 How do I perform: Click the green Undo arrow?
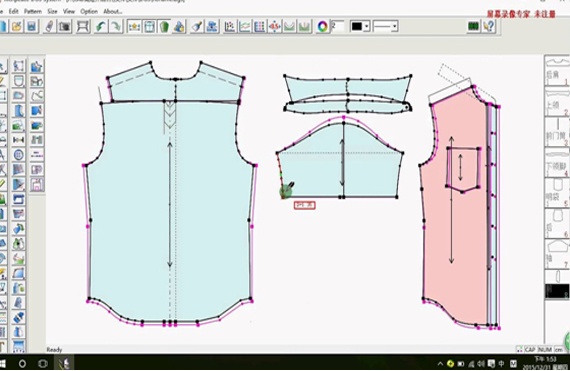pyautogui.click(x=101, y=27)
